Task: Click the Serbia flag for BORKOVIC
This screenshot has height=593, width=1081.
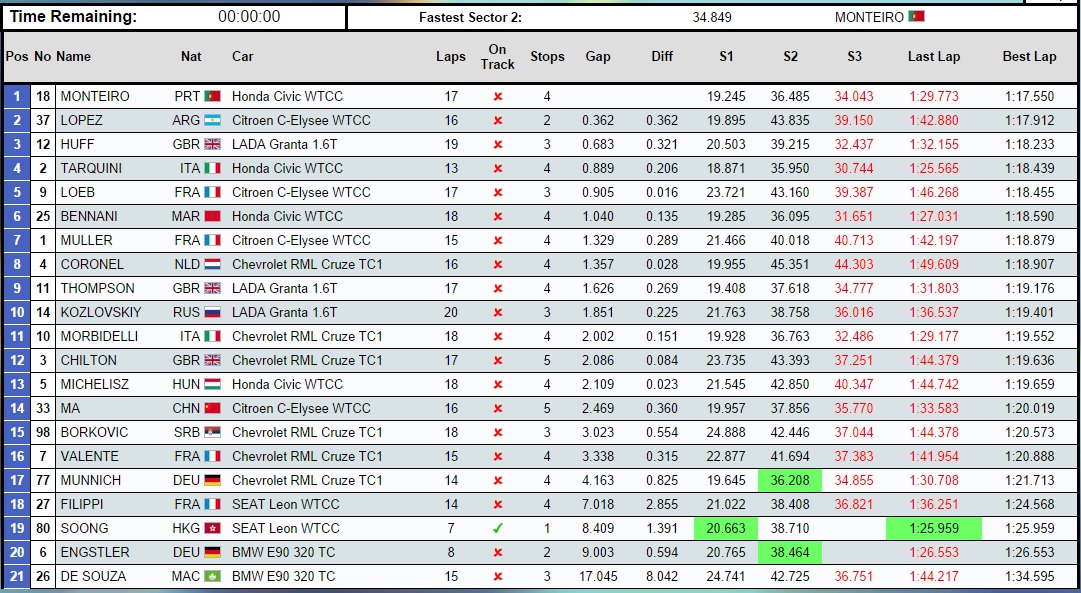Action: pyautogui.click(x=211, y=432)
